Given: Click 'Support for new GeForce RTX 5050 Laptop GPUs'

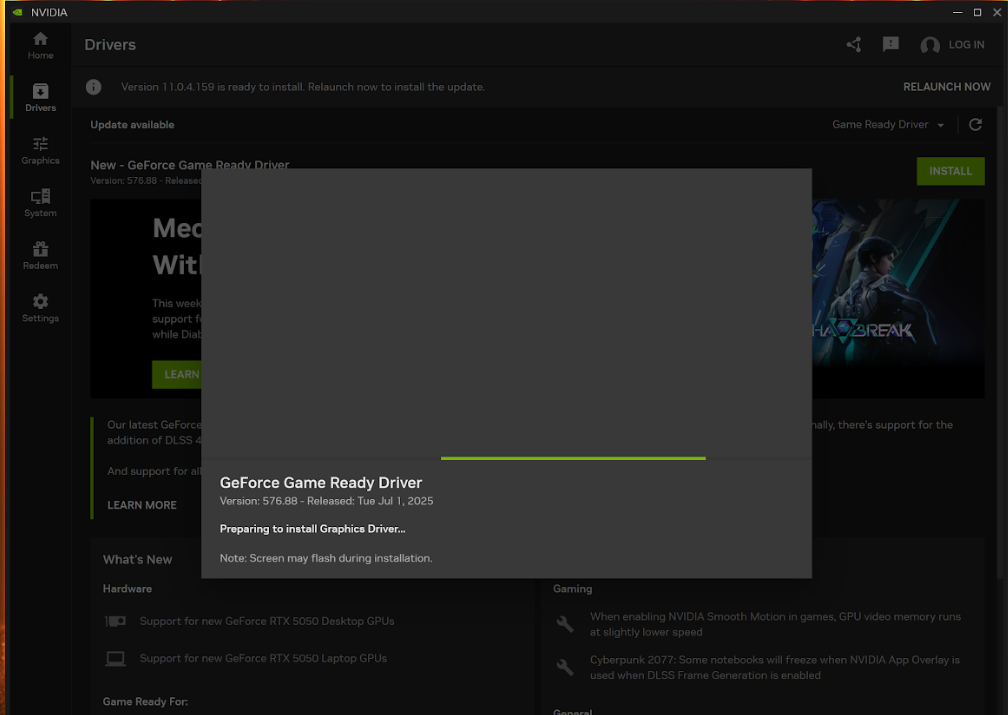Looking at the screenshot, I should pos(264,658).
